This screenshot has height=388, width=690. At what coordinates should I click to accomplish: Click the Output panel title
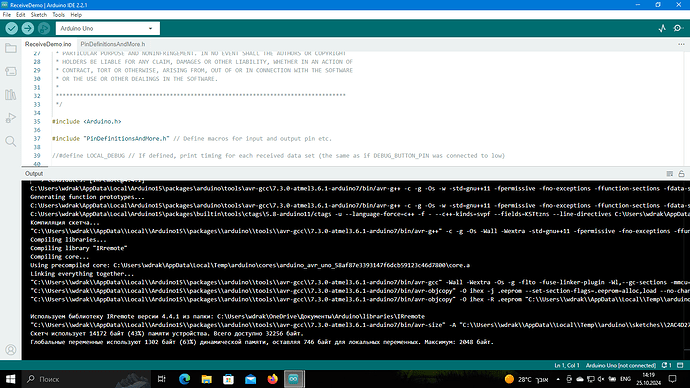click(x=34, y=174)
